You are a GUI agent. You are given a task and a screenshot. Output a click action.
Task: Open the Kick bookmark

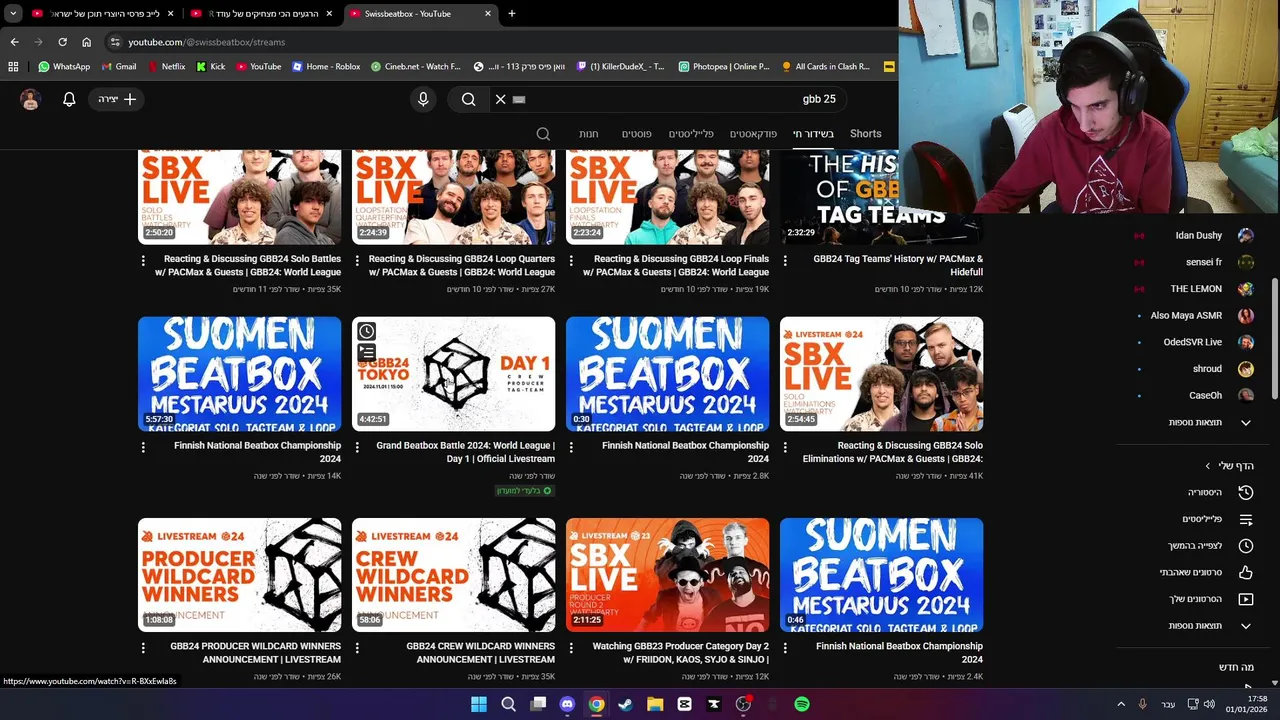pos(211,67)
